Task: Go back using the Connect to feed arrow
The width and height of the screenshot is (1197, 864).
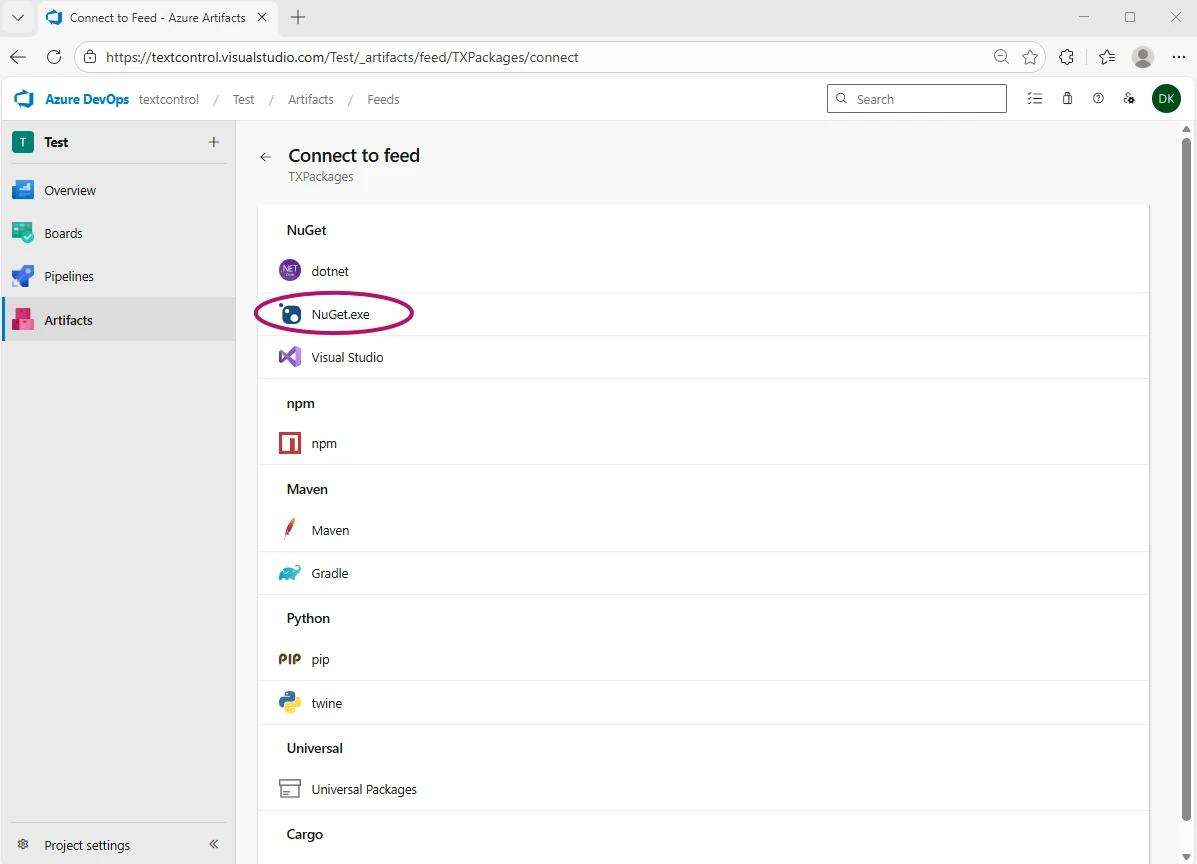Action: tap(264, 156)
